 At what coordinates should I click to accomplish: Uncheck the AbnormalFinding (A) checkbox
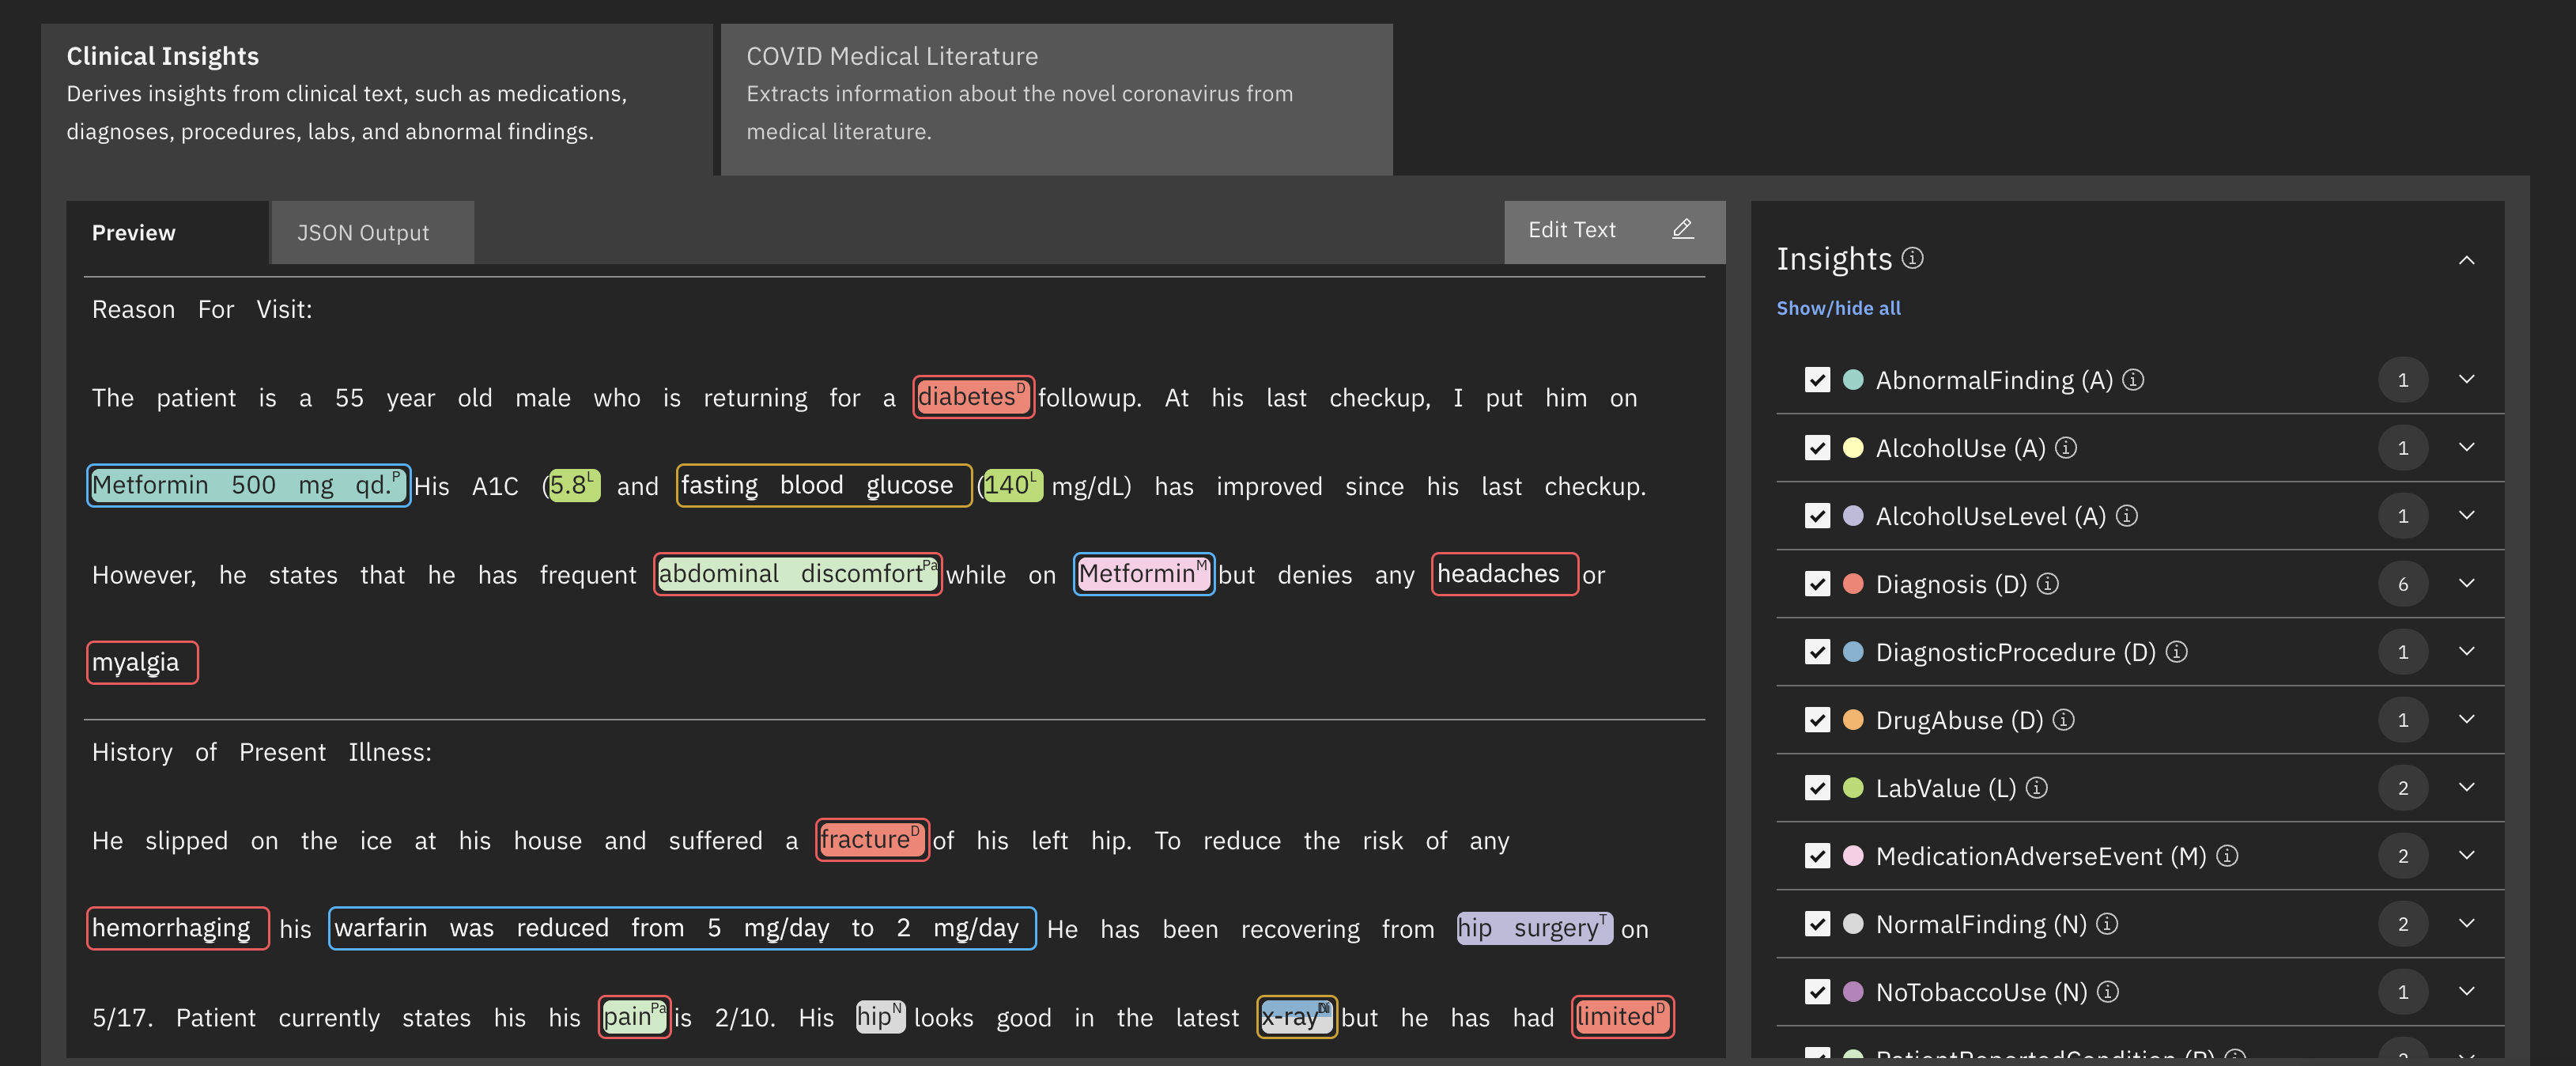click(x=1817, y=380)
